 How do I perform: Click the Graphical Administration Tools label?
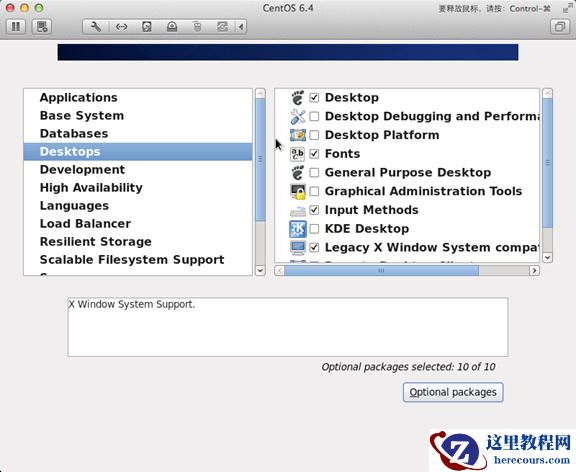tap(423, 191)
